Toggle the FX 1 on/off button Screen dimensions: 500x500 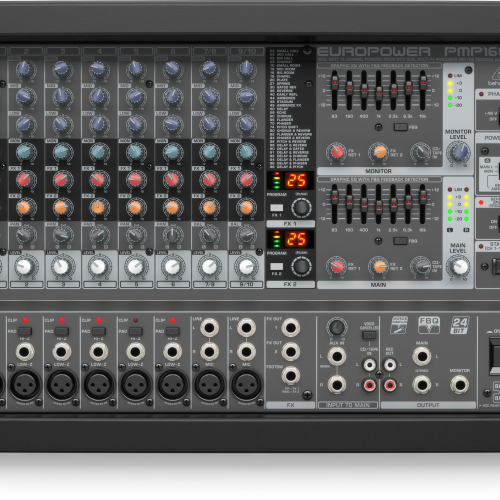tap(276, 208)
